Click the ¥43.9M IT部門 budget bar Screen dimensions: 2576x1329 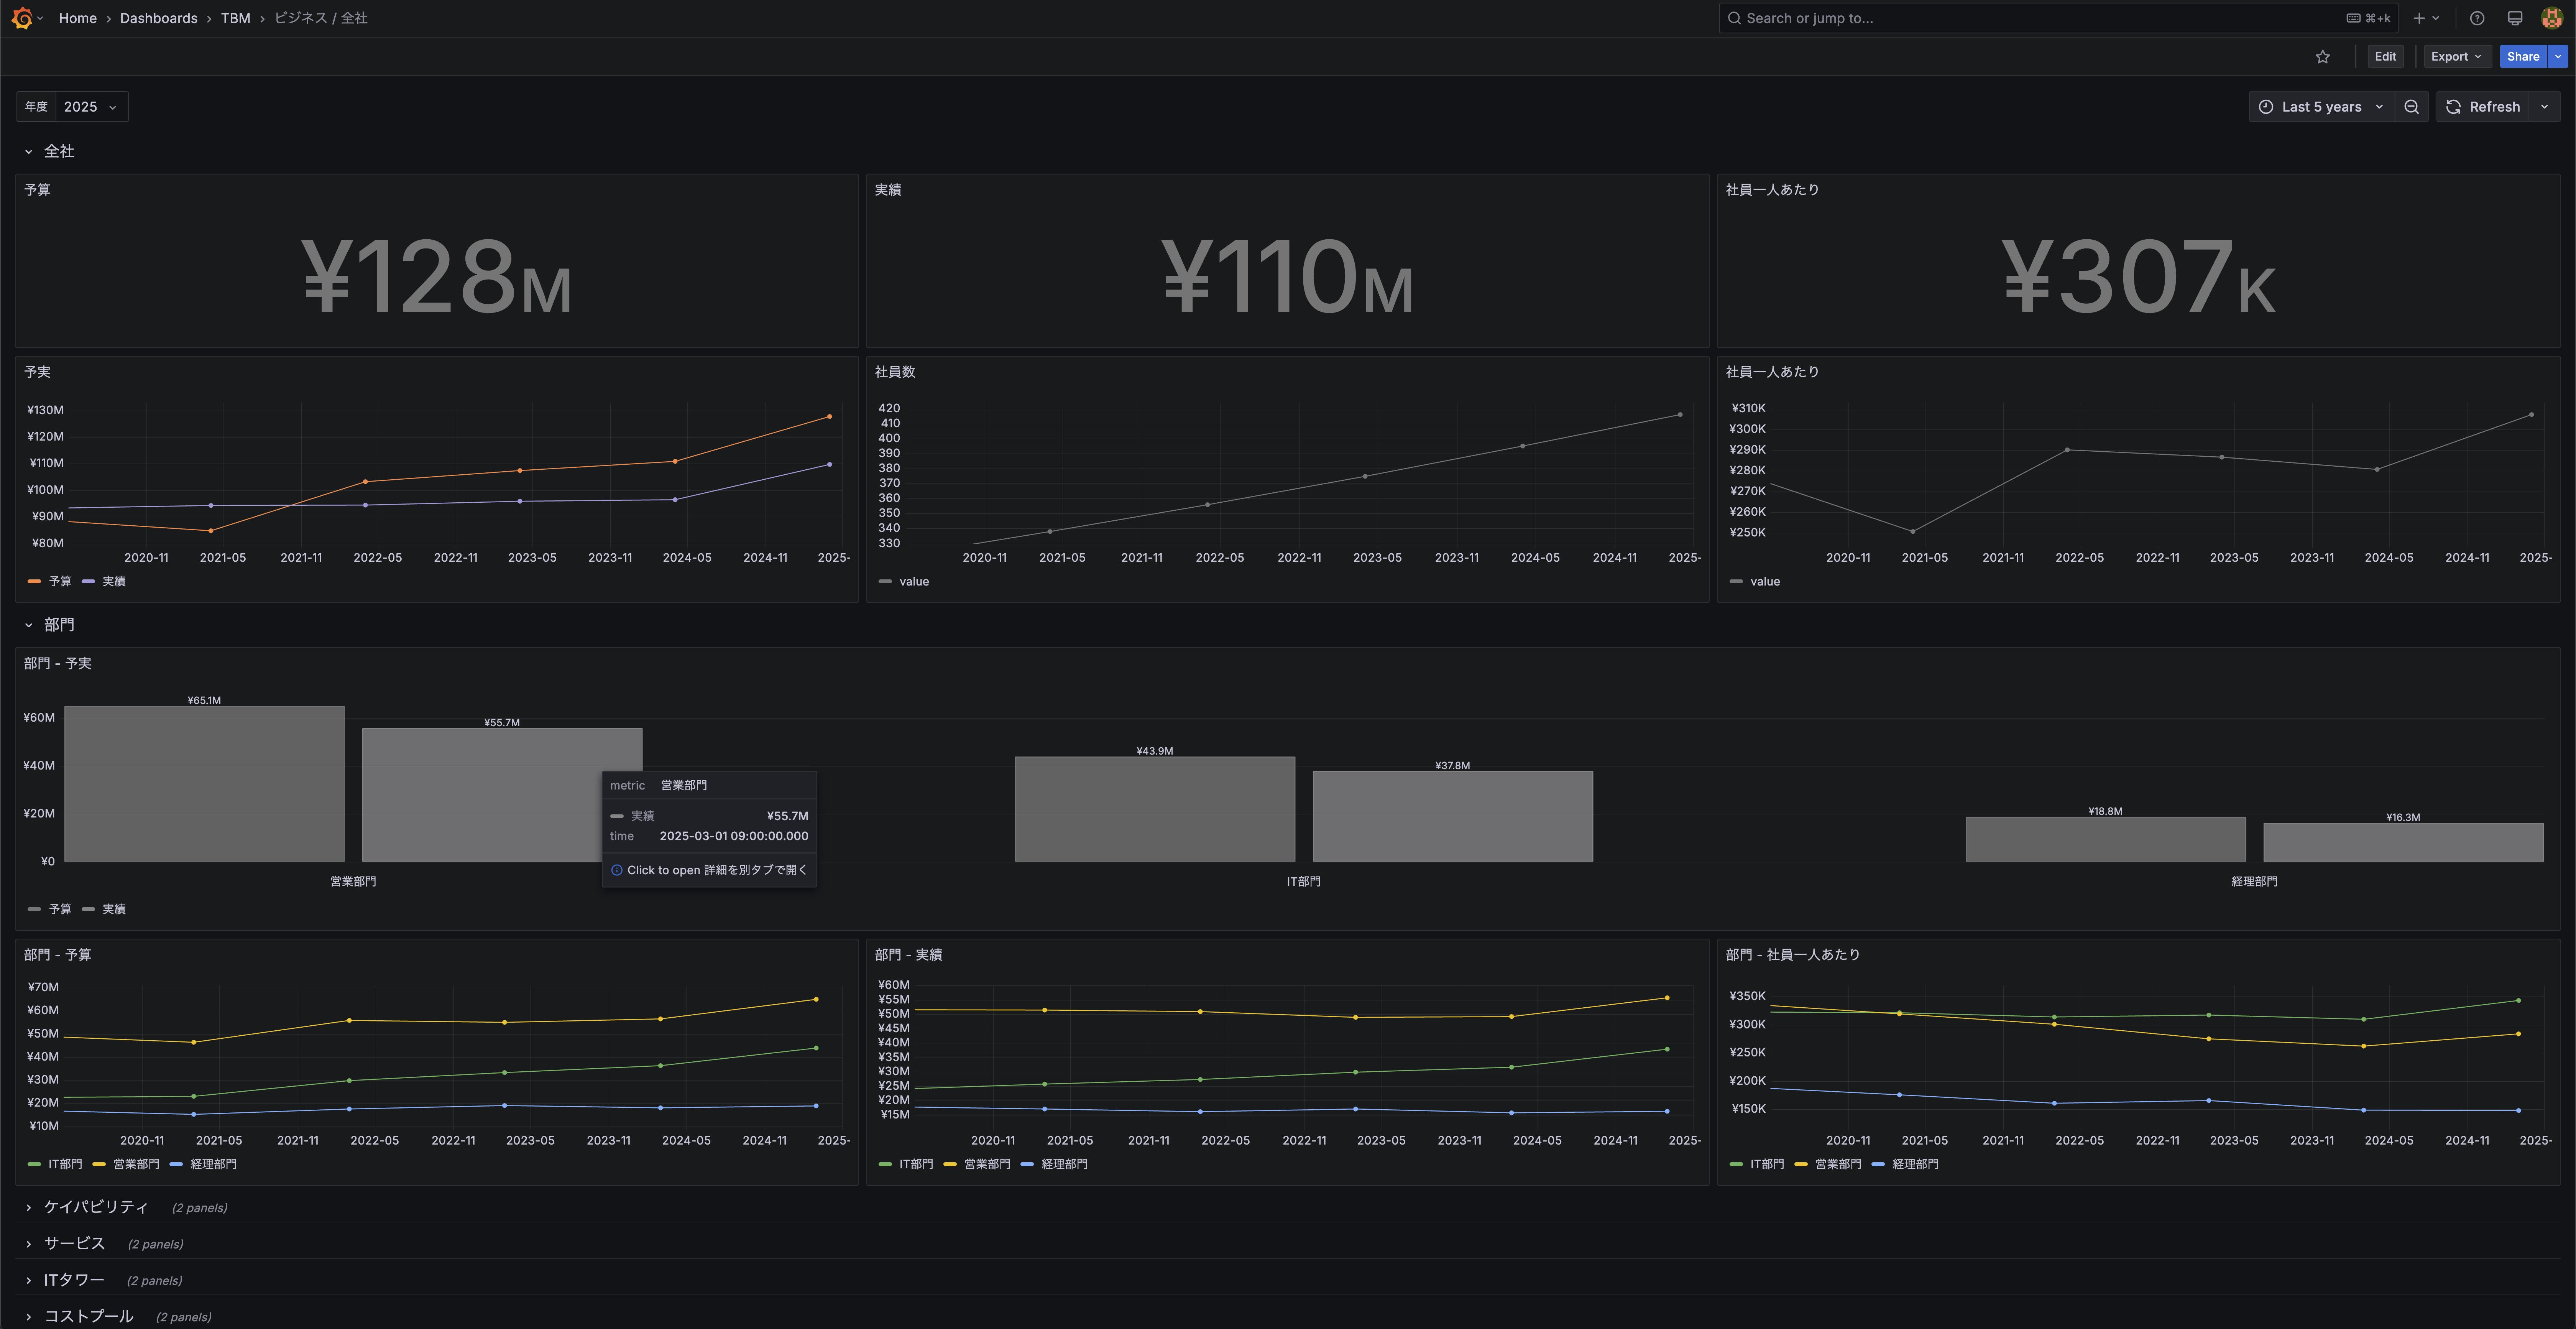(1155, 809)
